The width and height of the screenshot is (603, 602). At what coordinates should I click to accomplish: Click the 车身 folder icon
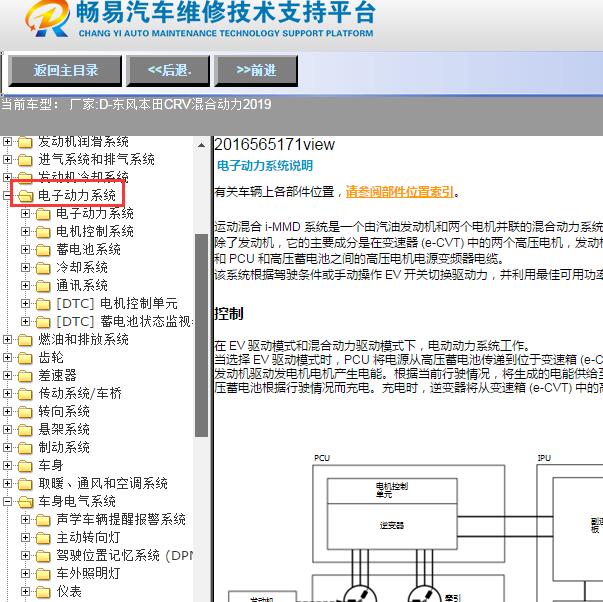pos(25,466)
